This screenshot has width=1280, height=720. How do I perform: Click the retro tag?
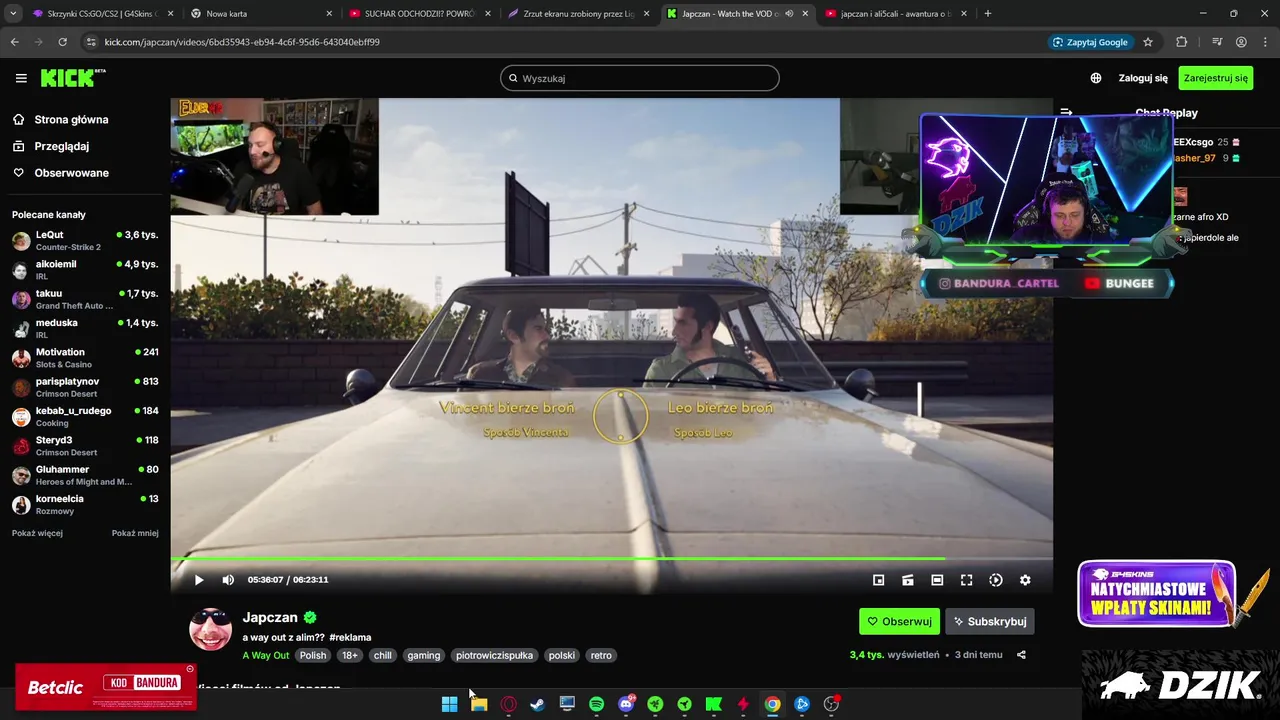pyautogui.click(x=601, y=655)
